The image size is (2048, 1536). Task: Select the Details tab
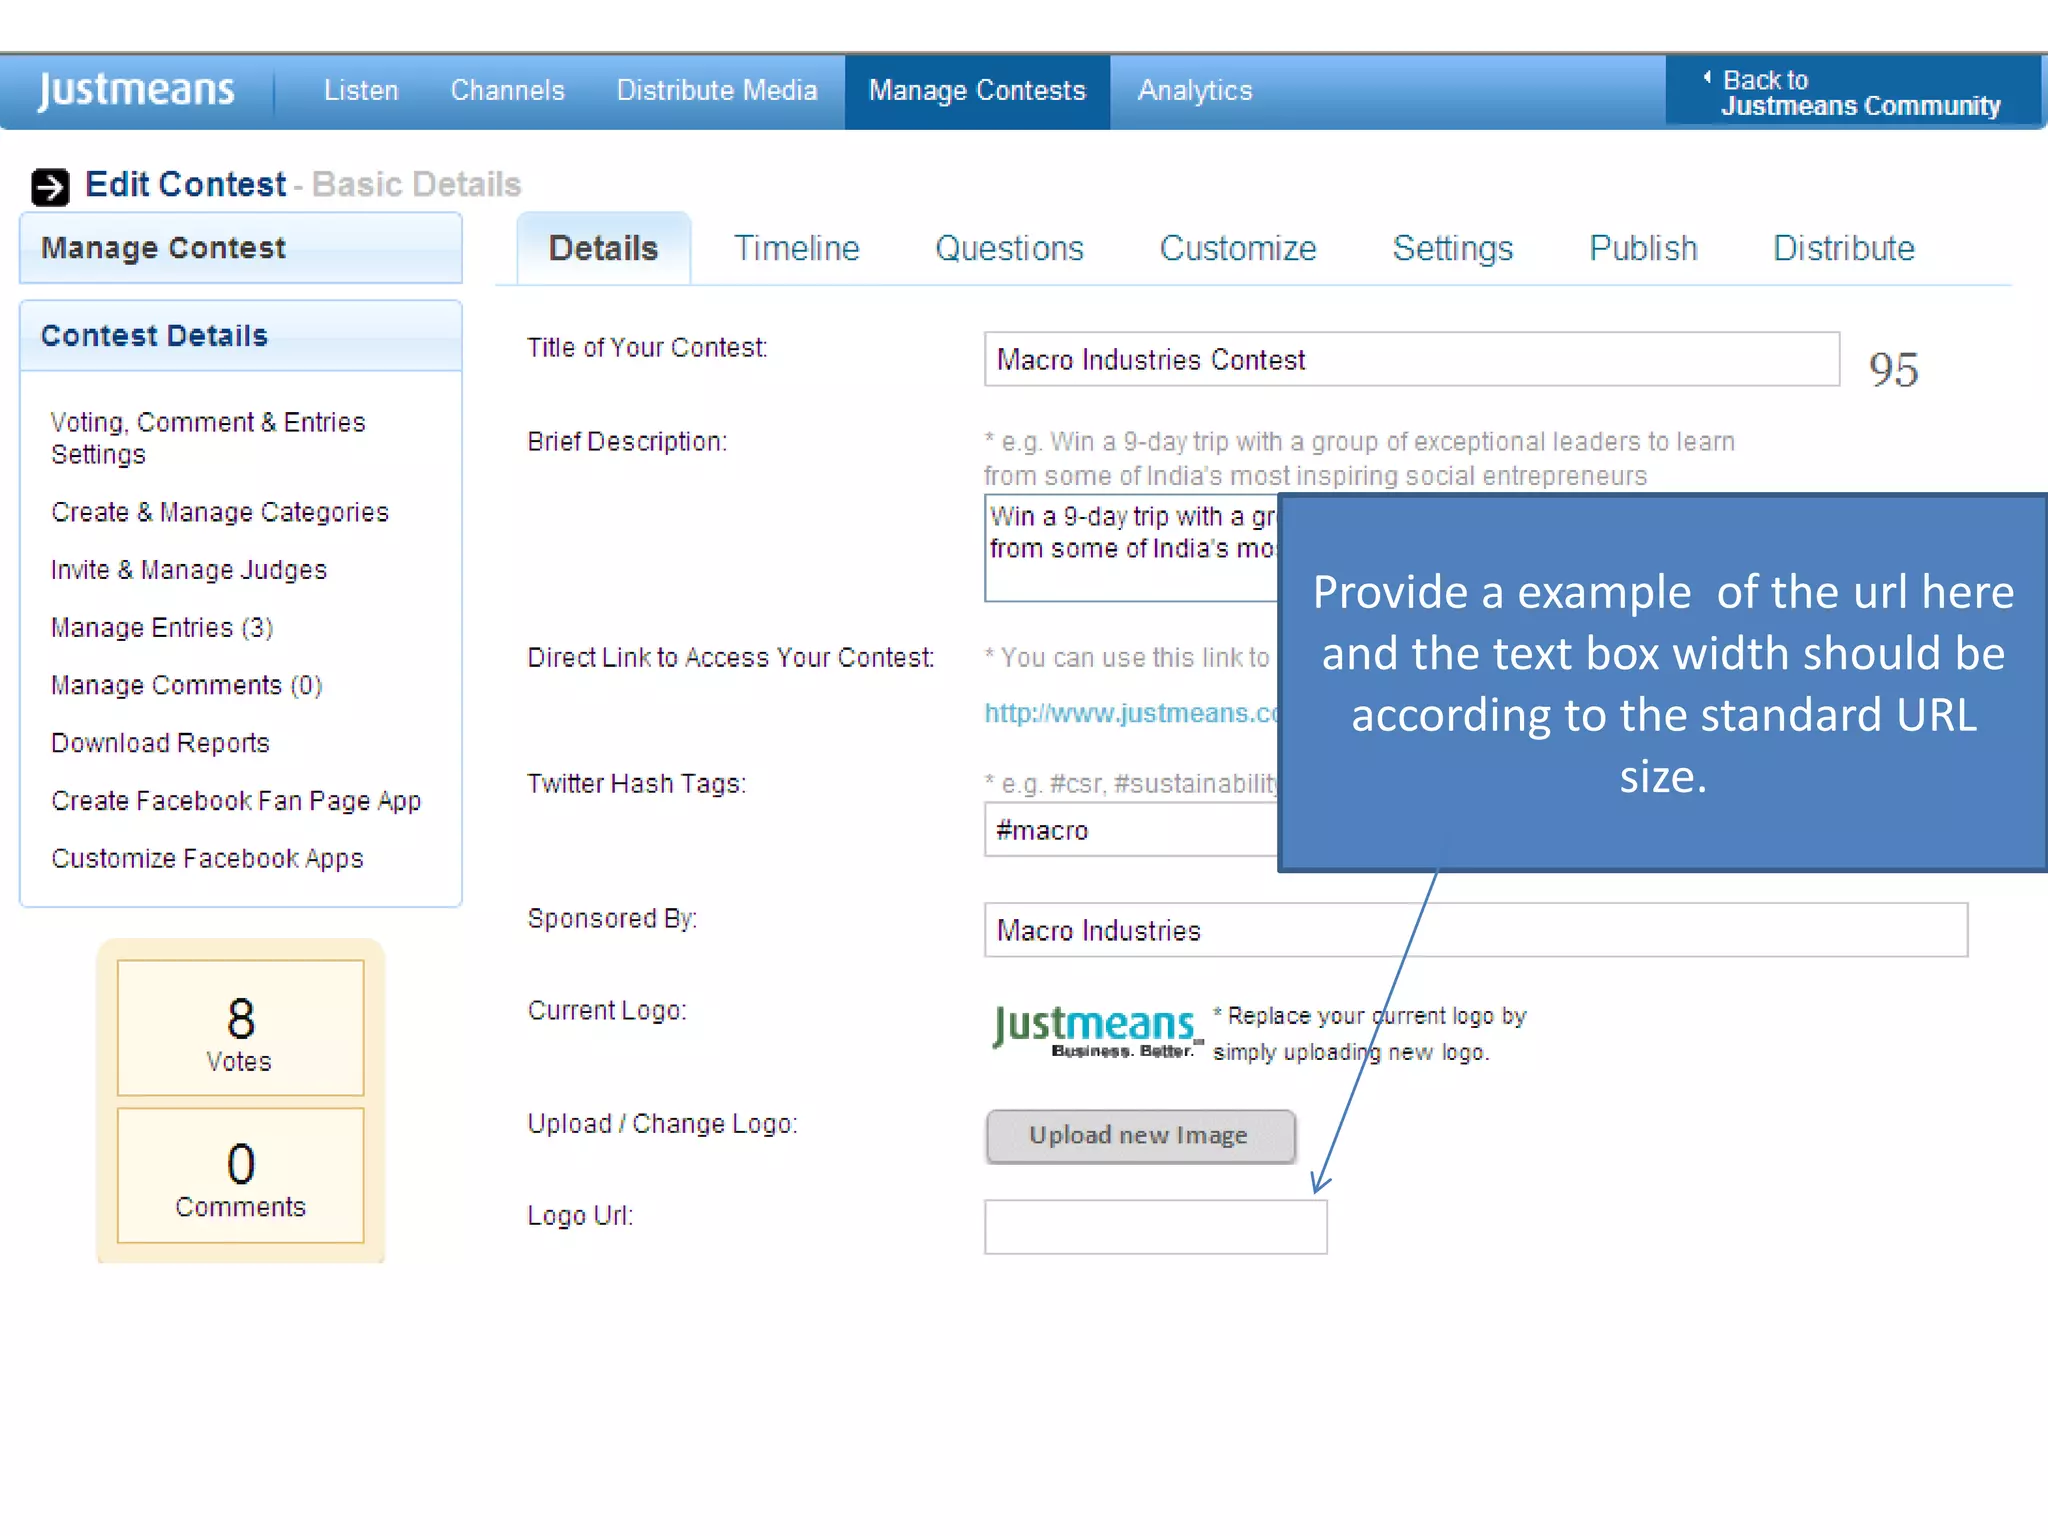[x=603, y=248]
